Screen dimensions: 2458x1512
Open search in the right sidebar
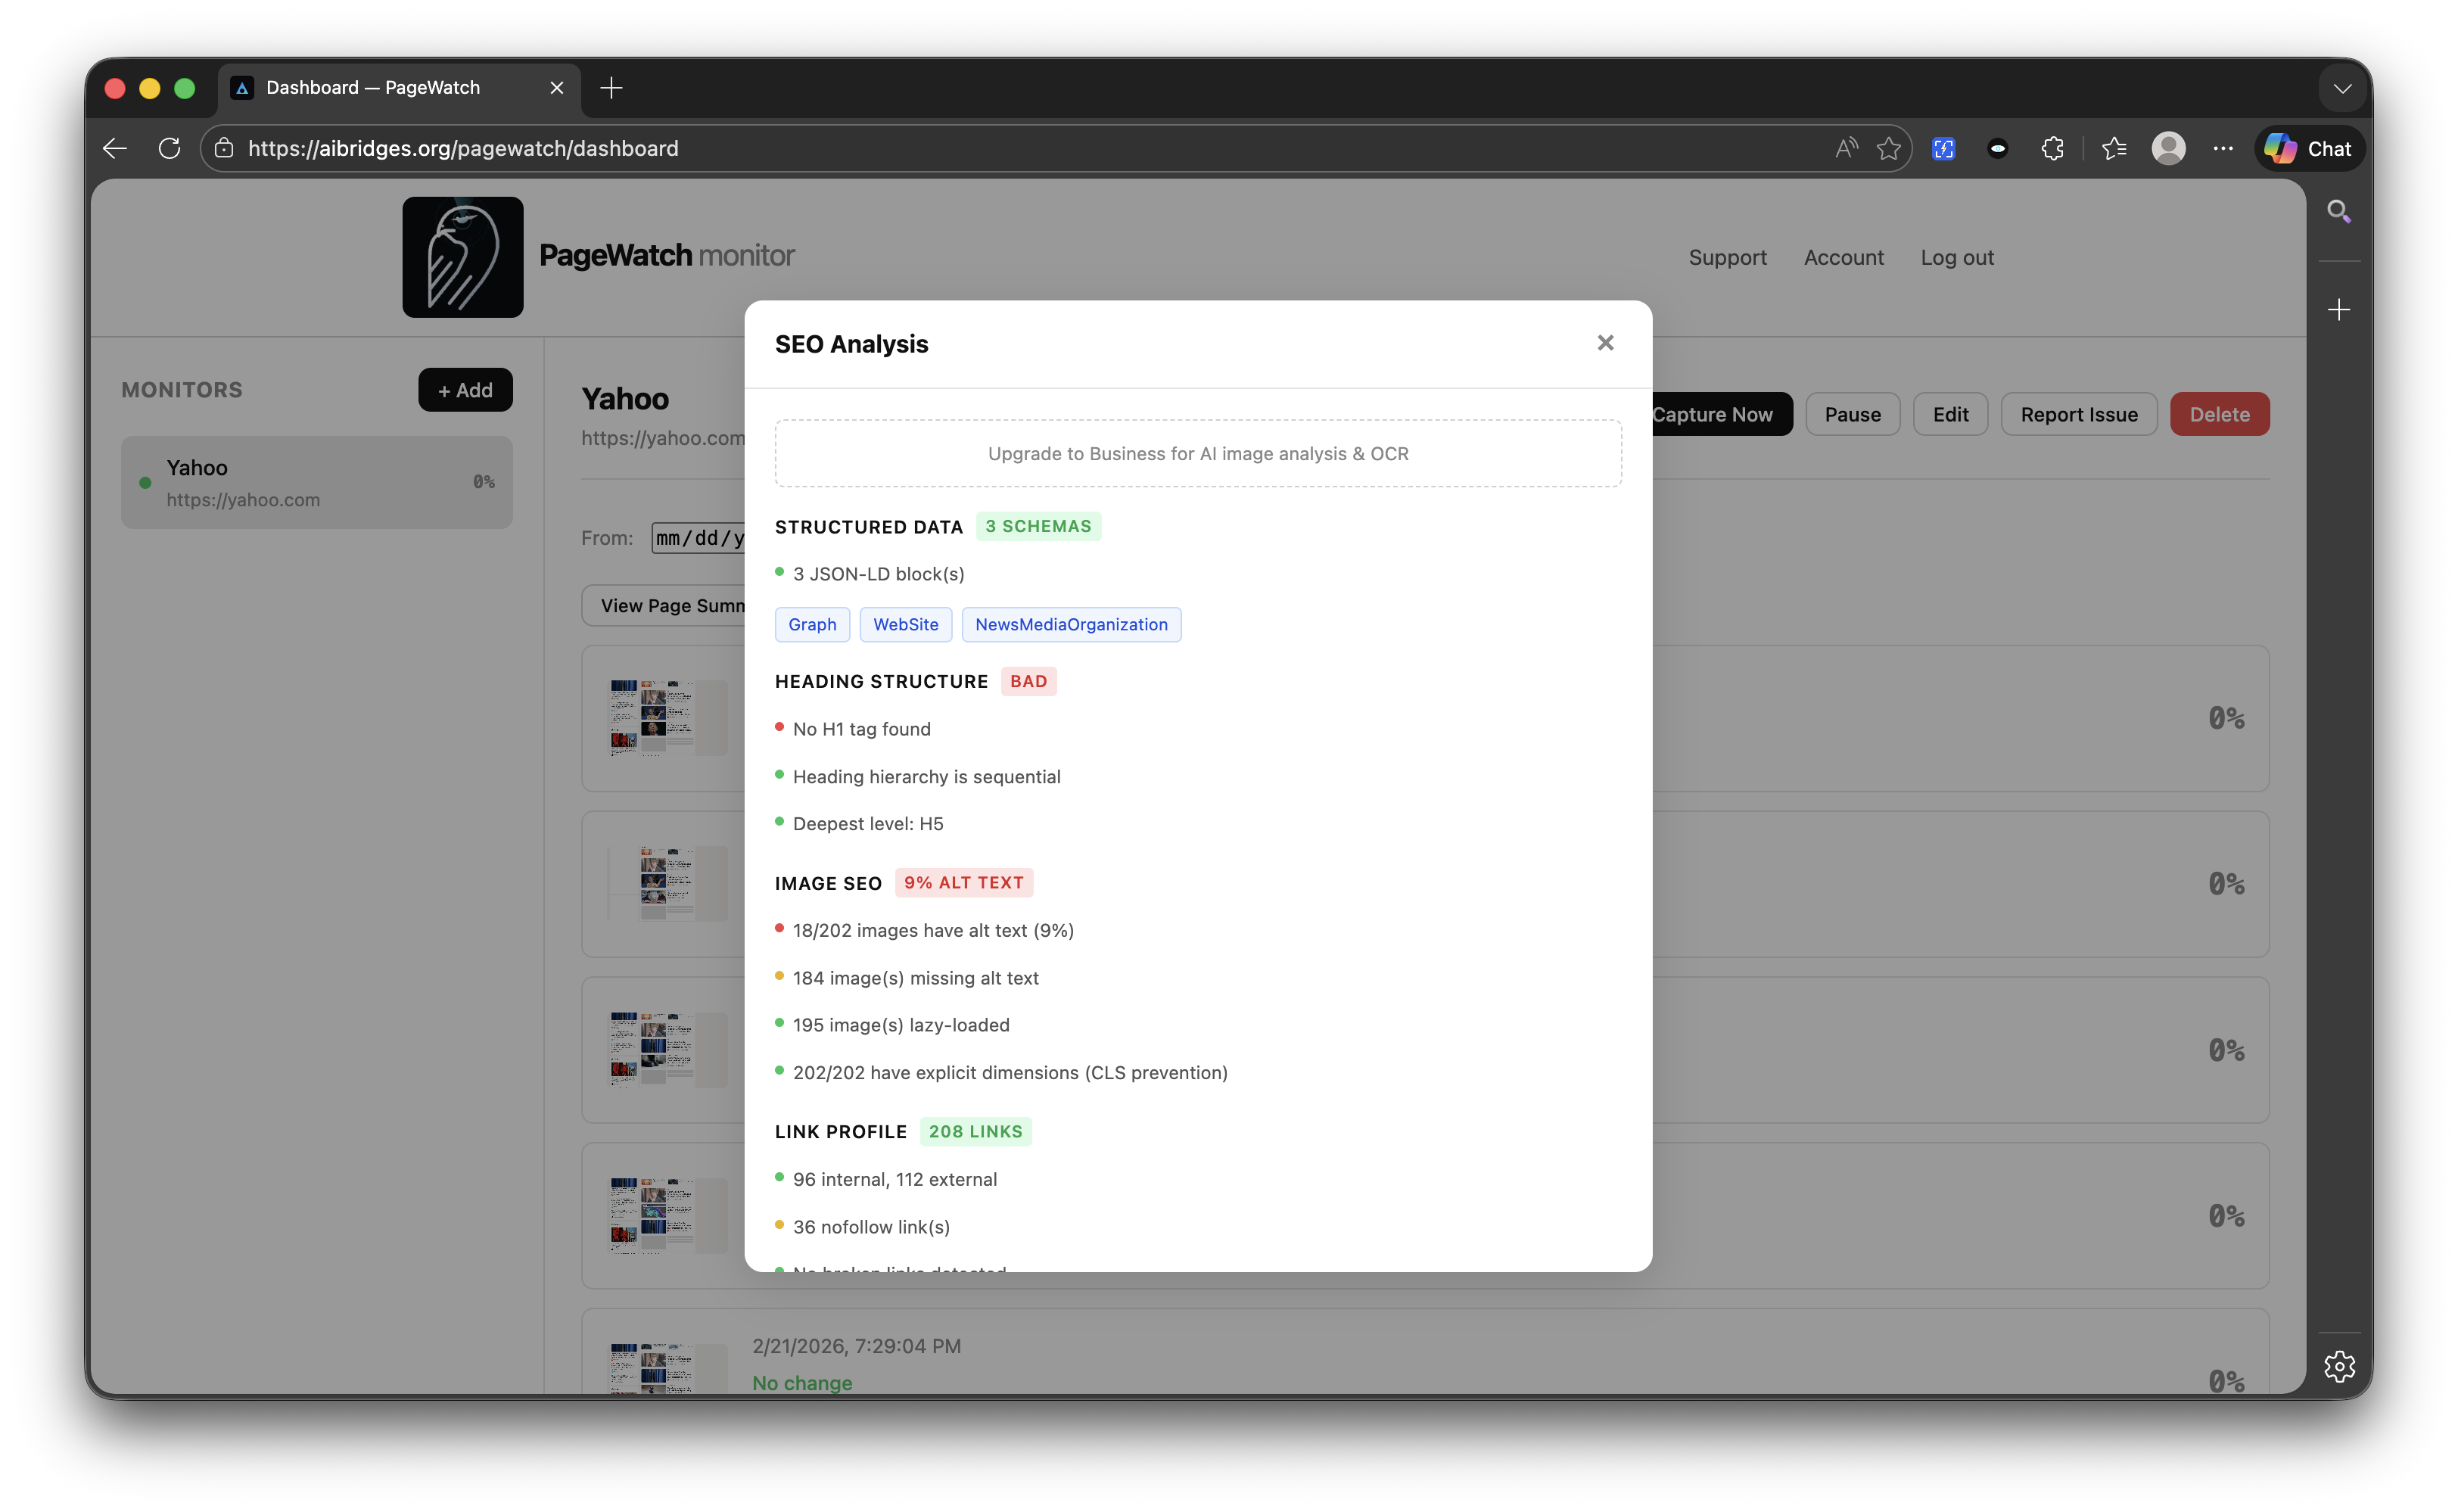click(x=2339, y=211)
